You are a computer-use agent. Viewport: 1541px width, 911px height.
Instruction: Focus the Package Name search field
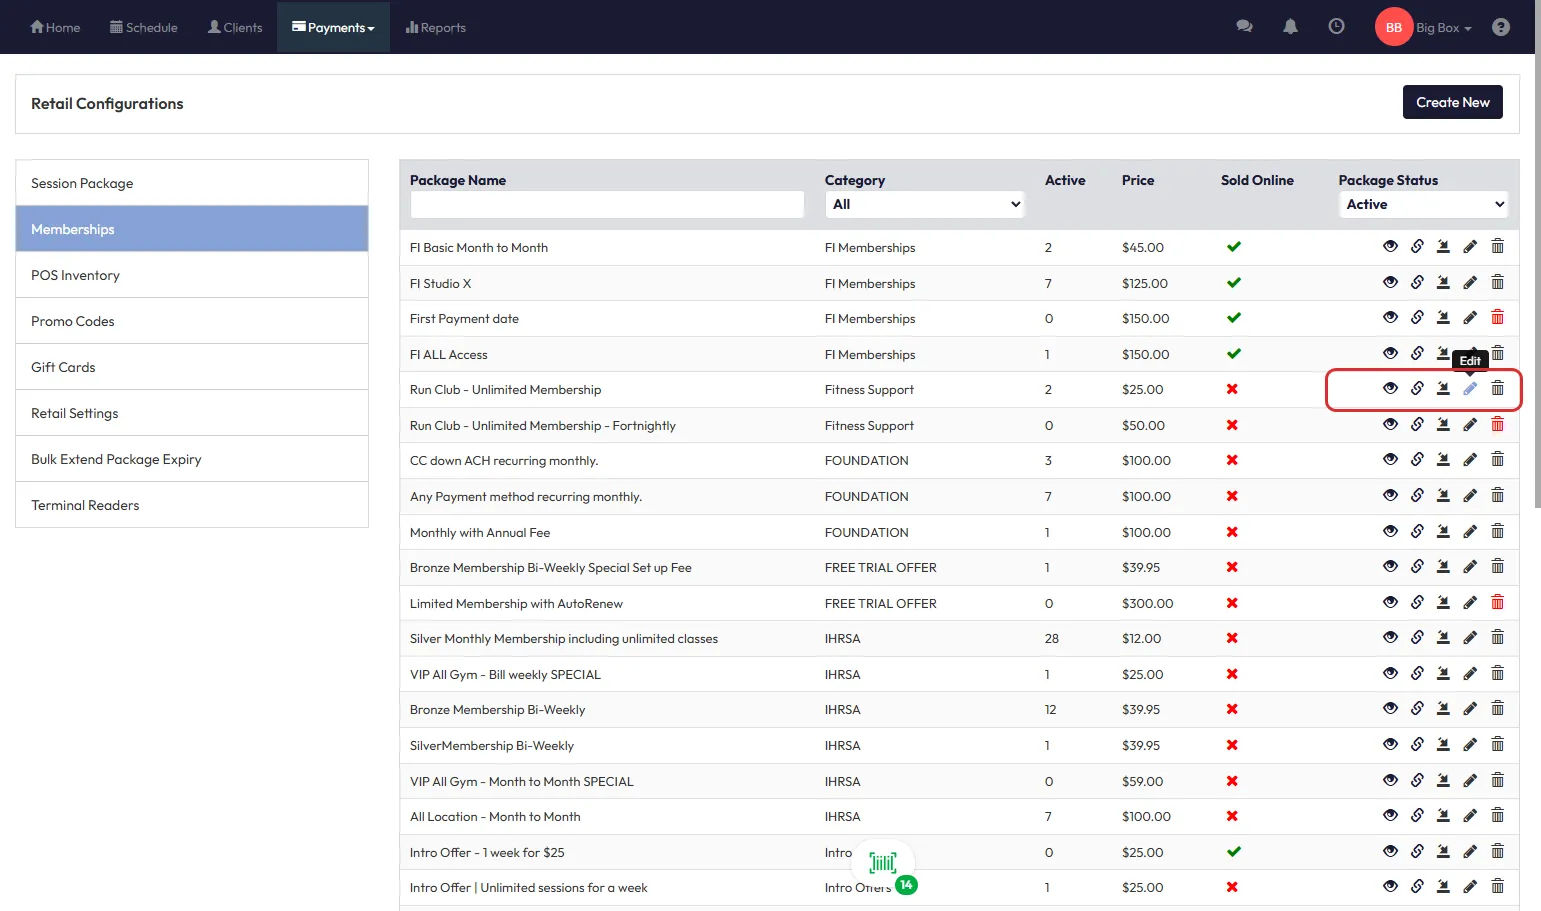(x=607, y=204)
